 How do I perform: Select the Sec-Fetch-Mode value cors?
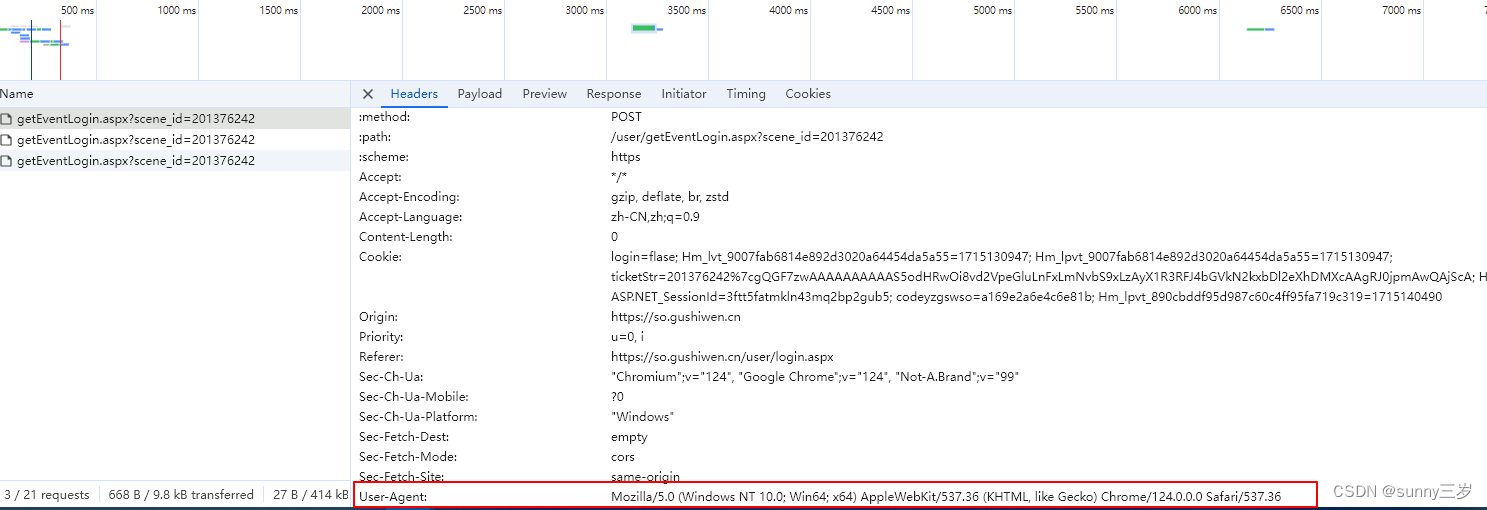[623, 457]
